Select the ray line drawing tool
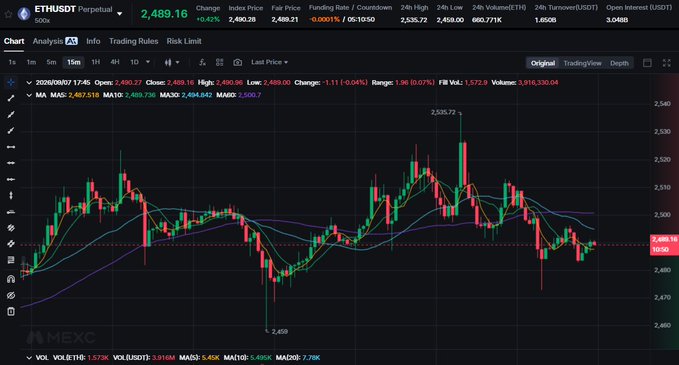Viewport: 679px width, 365px height. point(11,114)
